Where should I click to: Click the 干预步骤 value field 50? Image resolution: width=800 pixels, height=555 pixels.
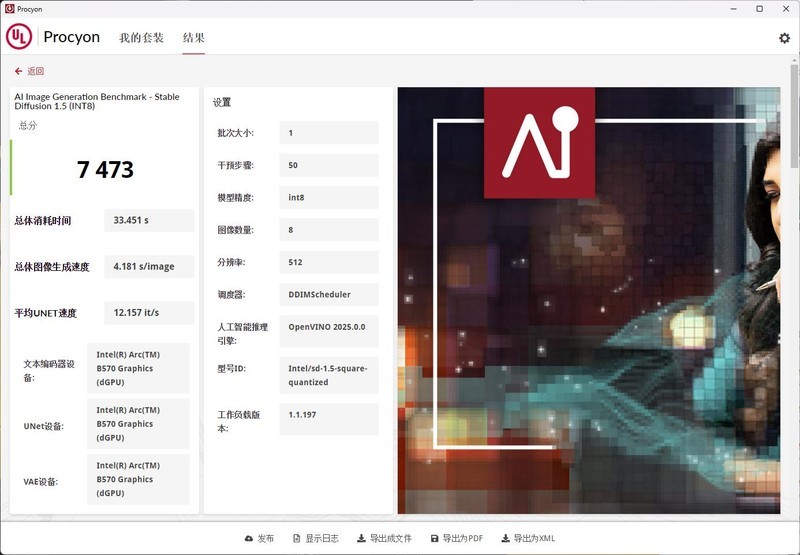coord(329,165)
